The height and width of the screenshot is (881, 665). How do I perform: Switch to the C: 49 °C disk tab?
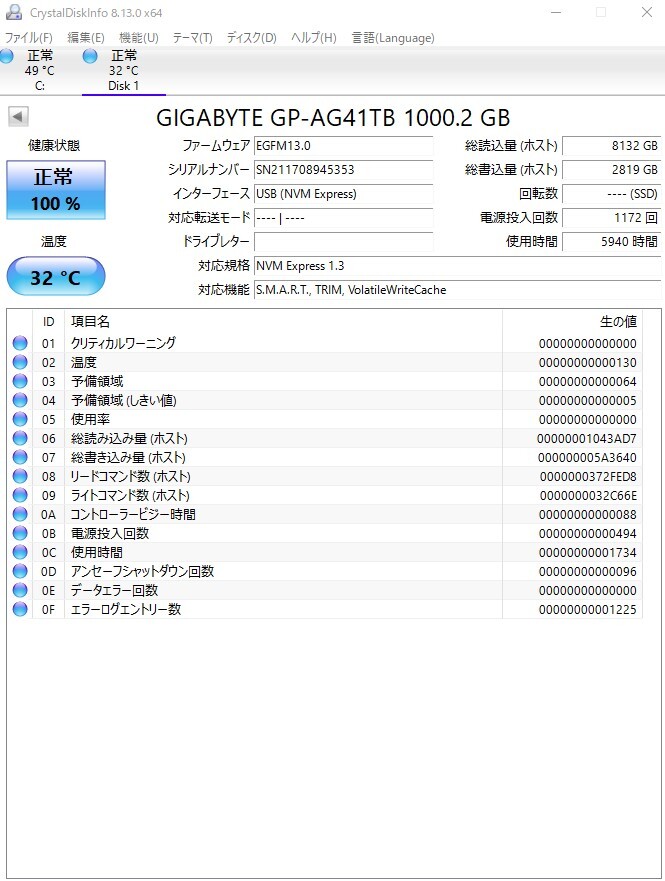click(x=39, y=70)
